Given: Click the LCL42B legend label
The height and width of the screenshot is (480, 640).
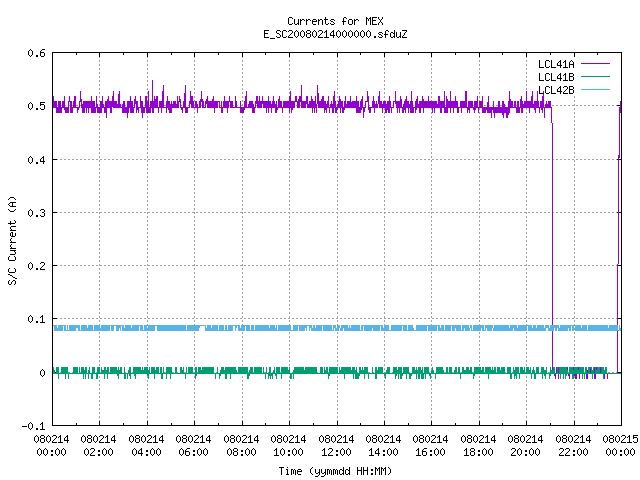Looking at the screenshot, I should click(x=556, y=90).
